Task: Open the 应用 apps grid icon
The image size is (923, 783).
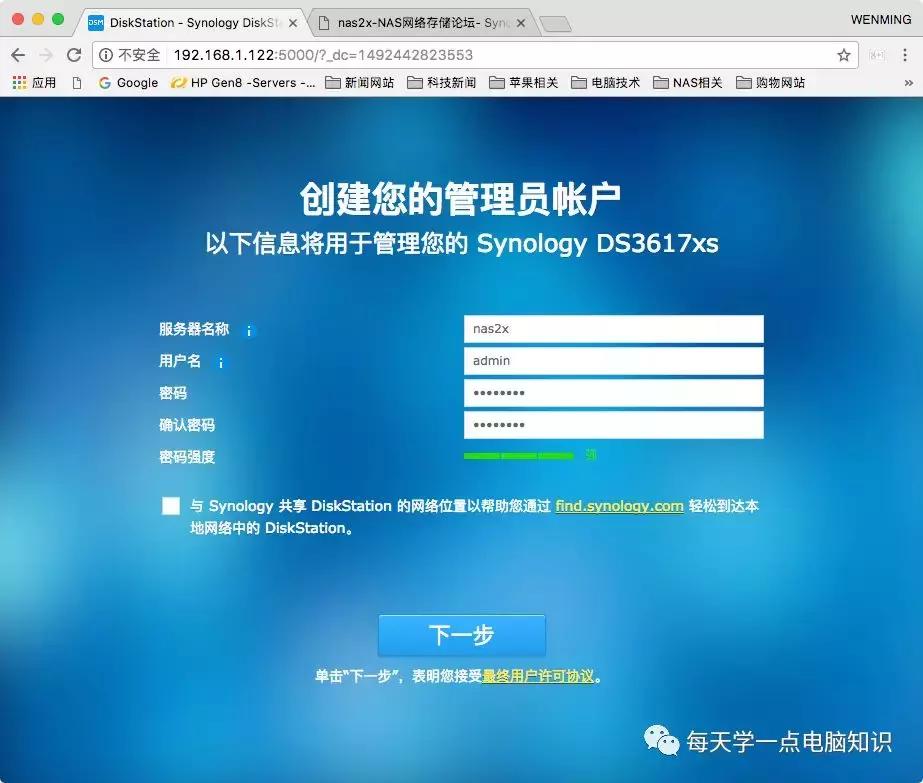Action: (x=16, y=83)
